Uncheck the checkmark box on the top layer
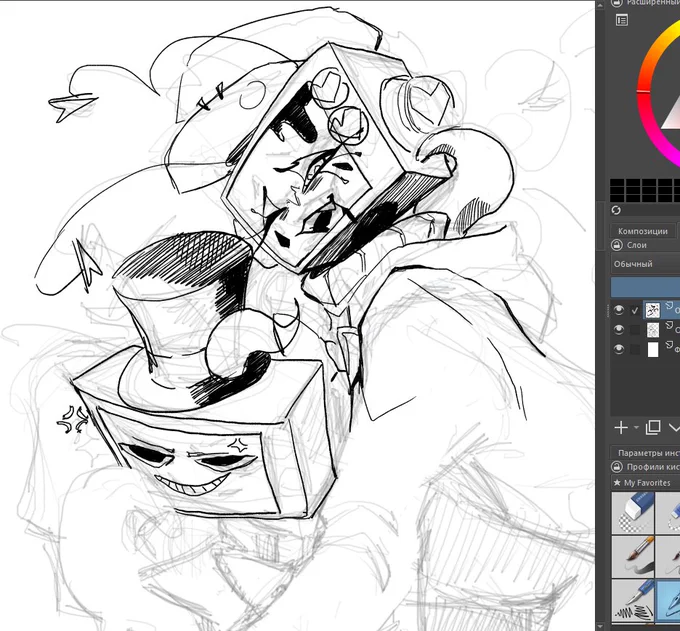The image size is (680, 631). (635, 310)
